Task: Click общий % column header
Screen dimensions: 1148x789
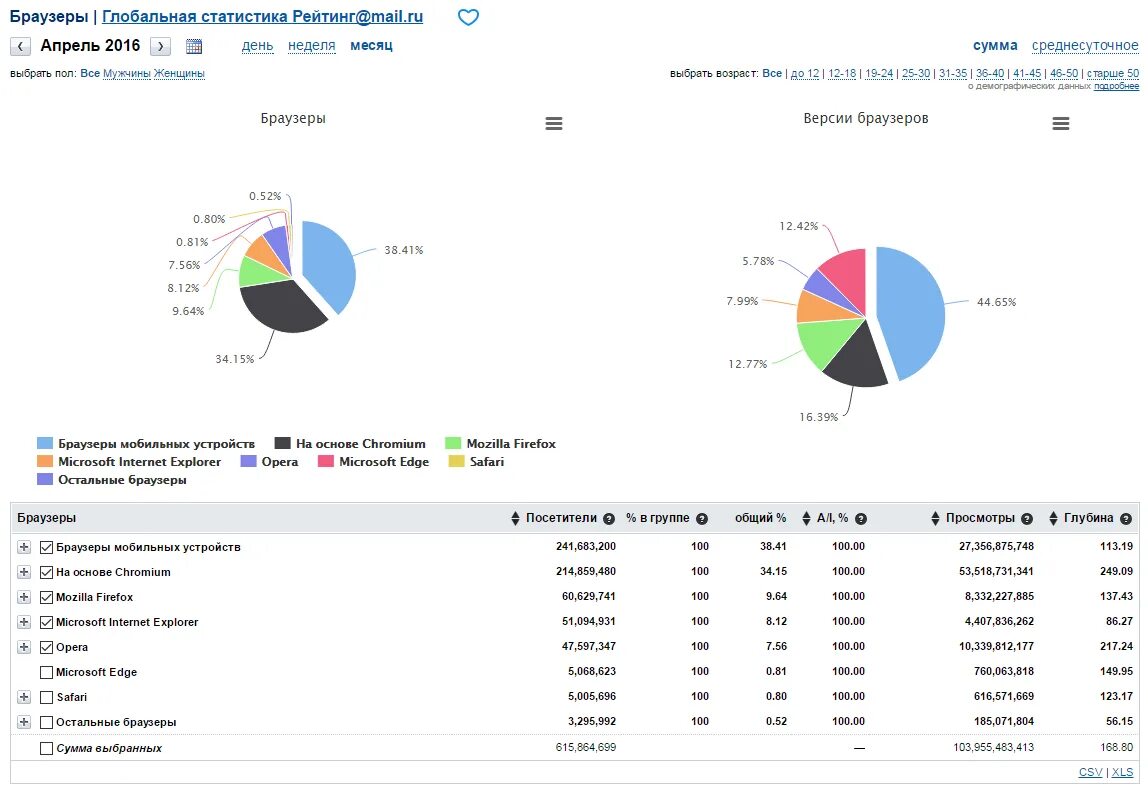Action: pos(761,518)
